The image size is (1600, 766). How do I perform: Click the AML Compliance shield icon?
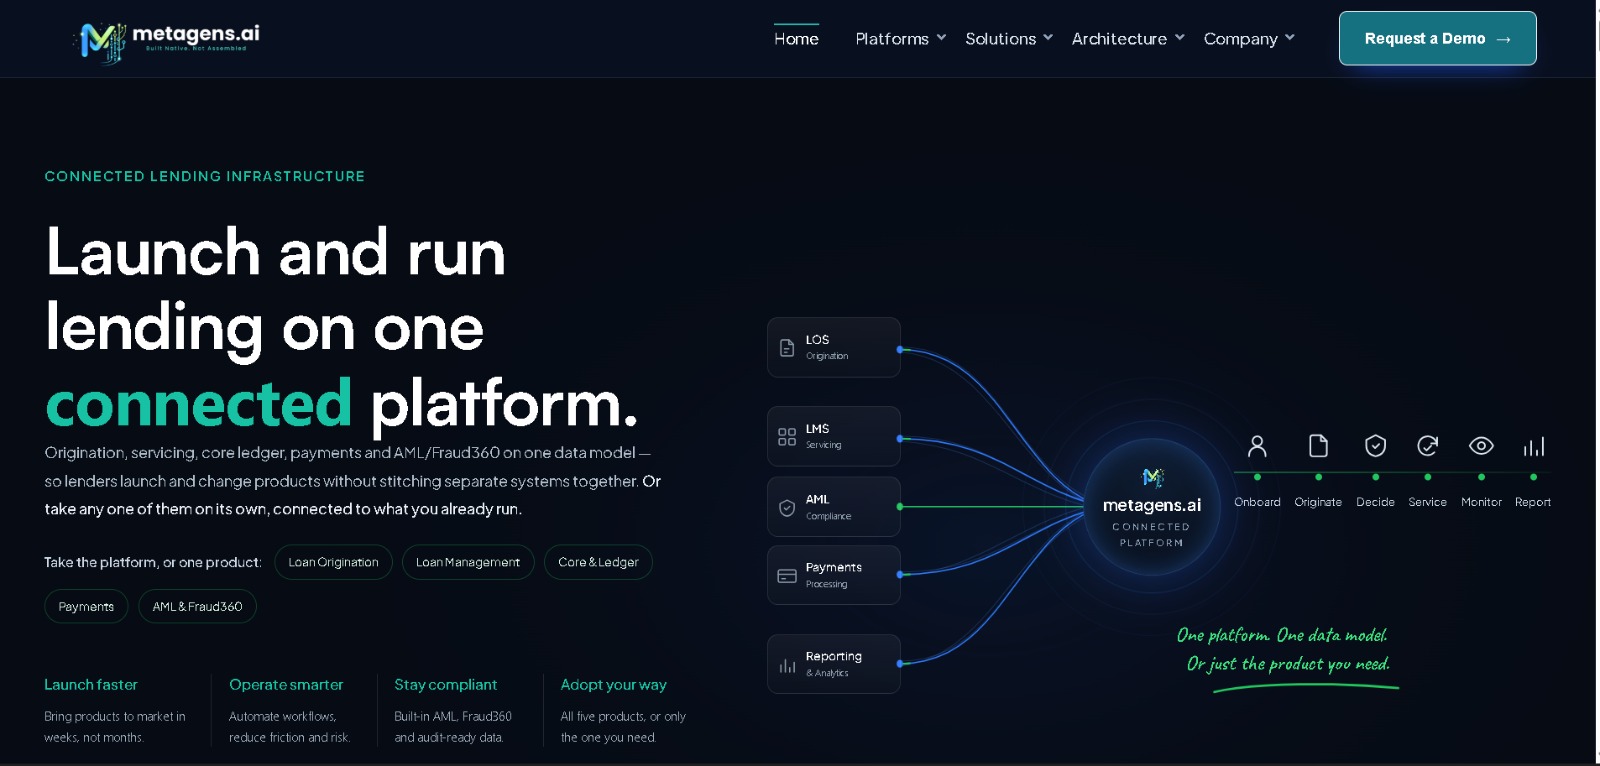(x=787, y=508)
